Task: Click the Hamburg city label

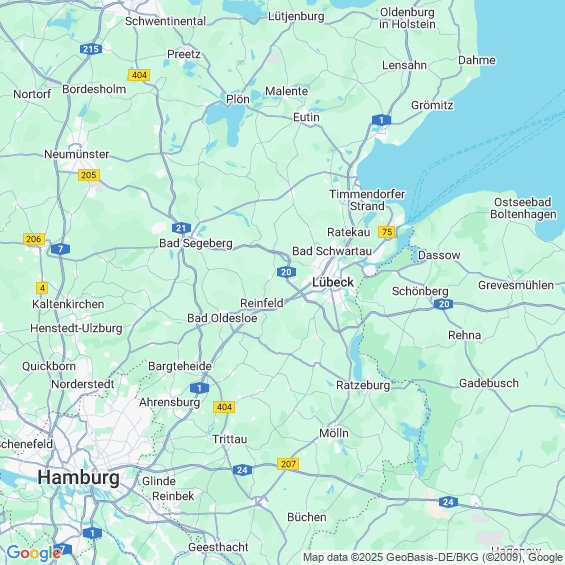Action: (79, 478)
